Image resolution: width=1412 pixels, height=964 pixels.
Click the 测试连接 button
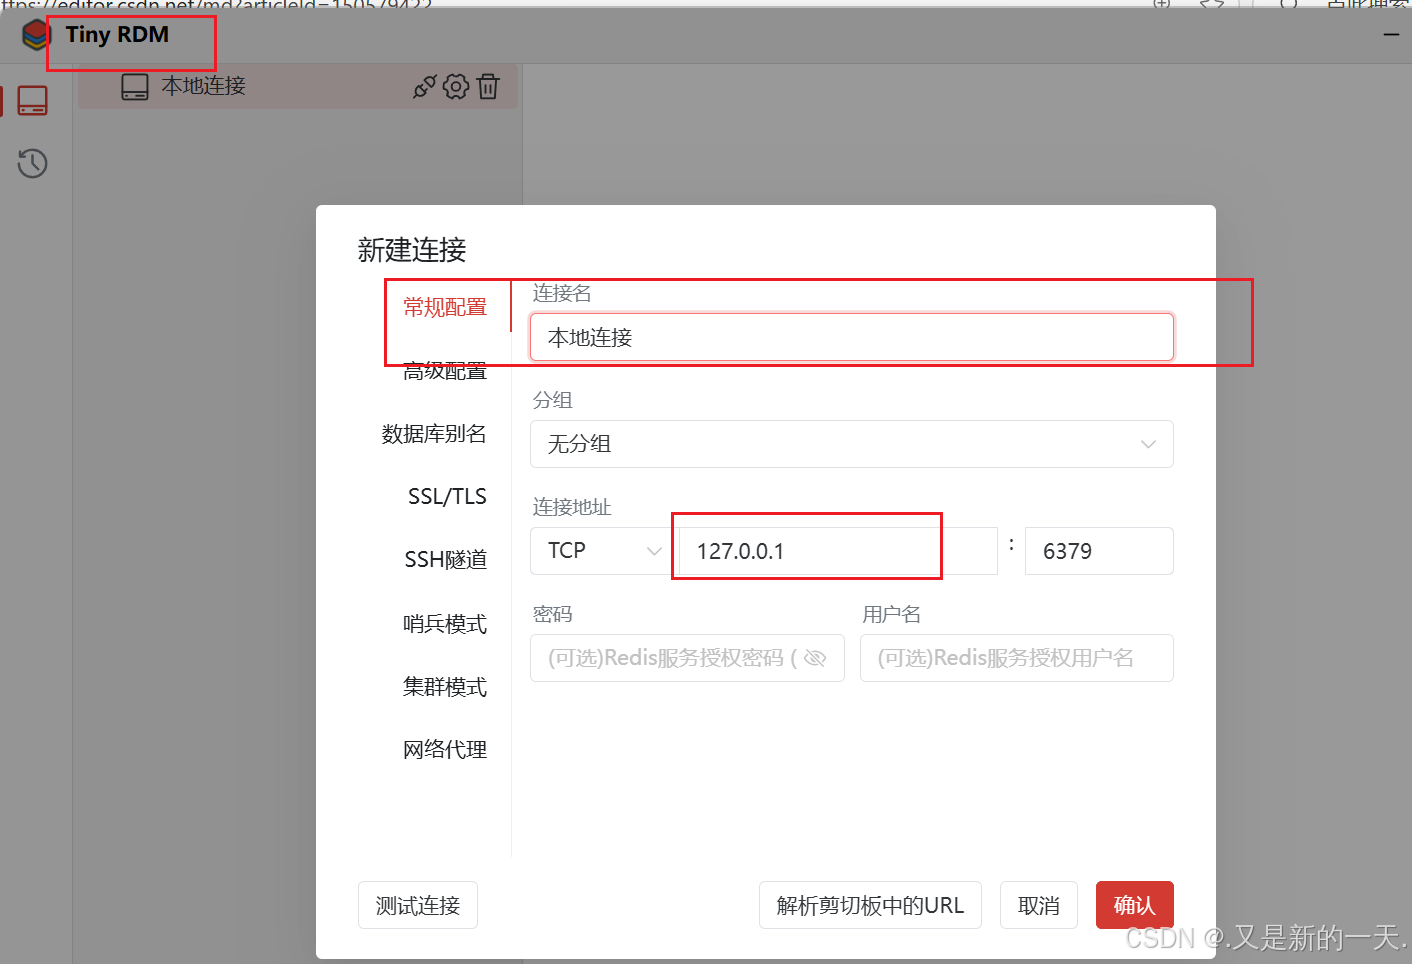(x=418, y=905)
